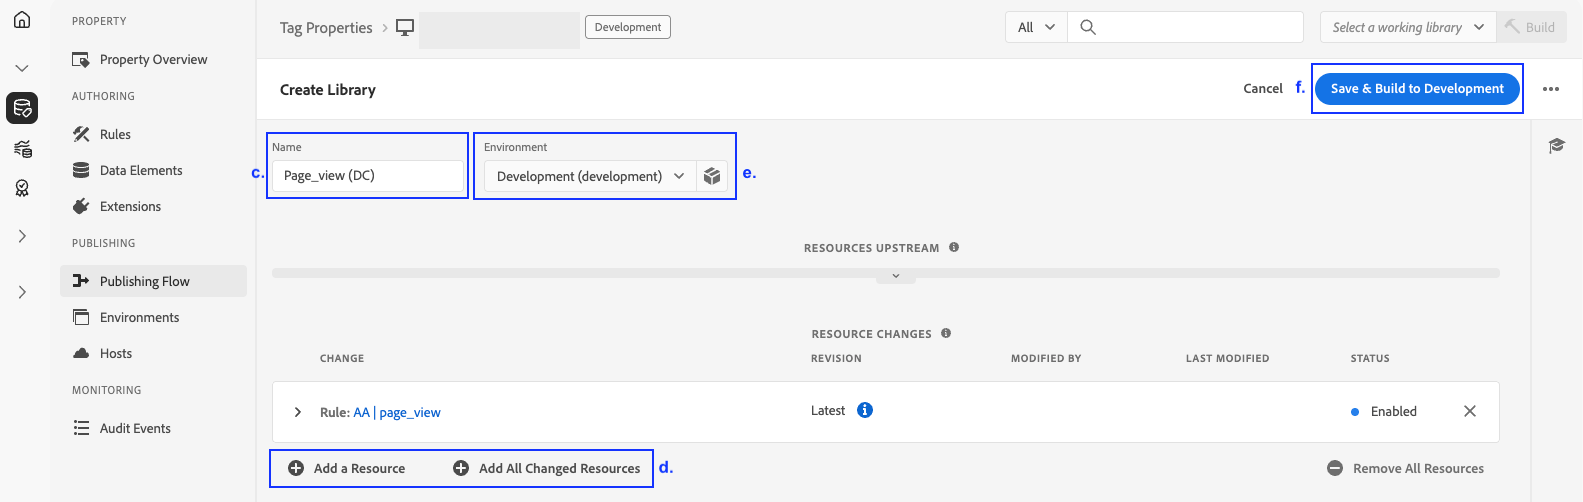Open the Select a working library dropdown
This screenshot has height=502, width=1583.
(x=1407, y=28)
